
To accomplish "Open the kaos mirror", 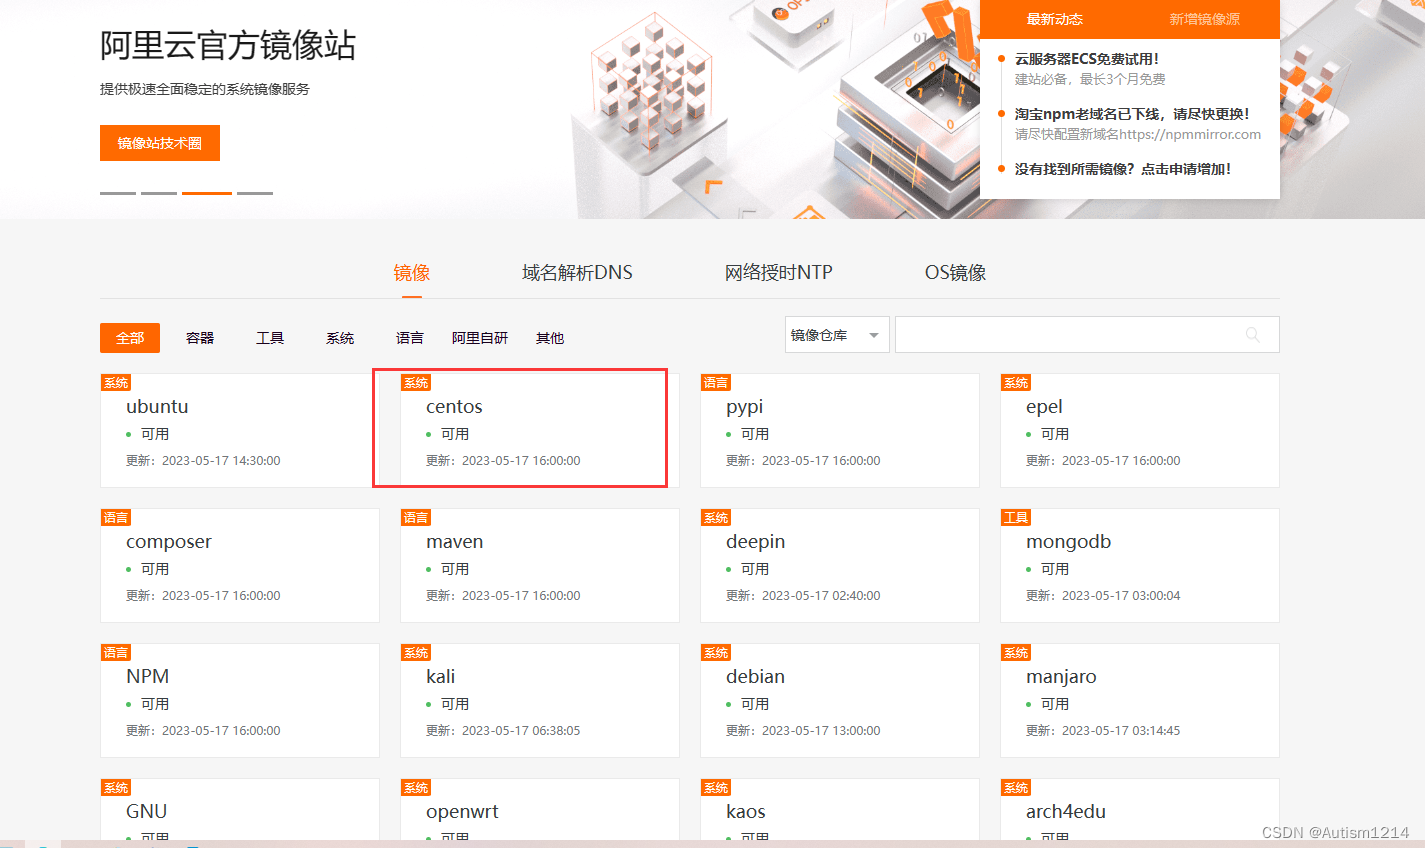I will pos(746,812).
